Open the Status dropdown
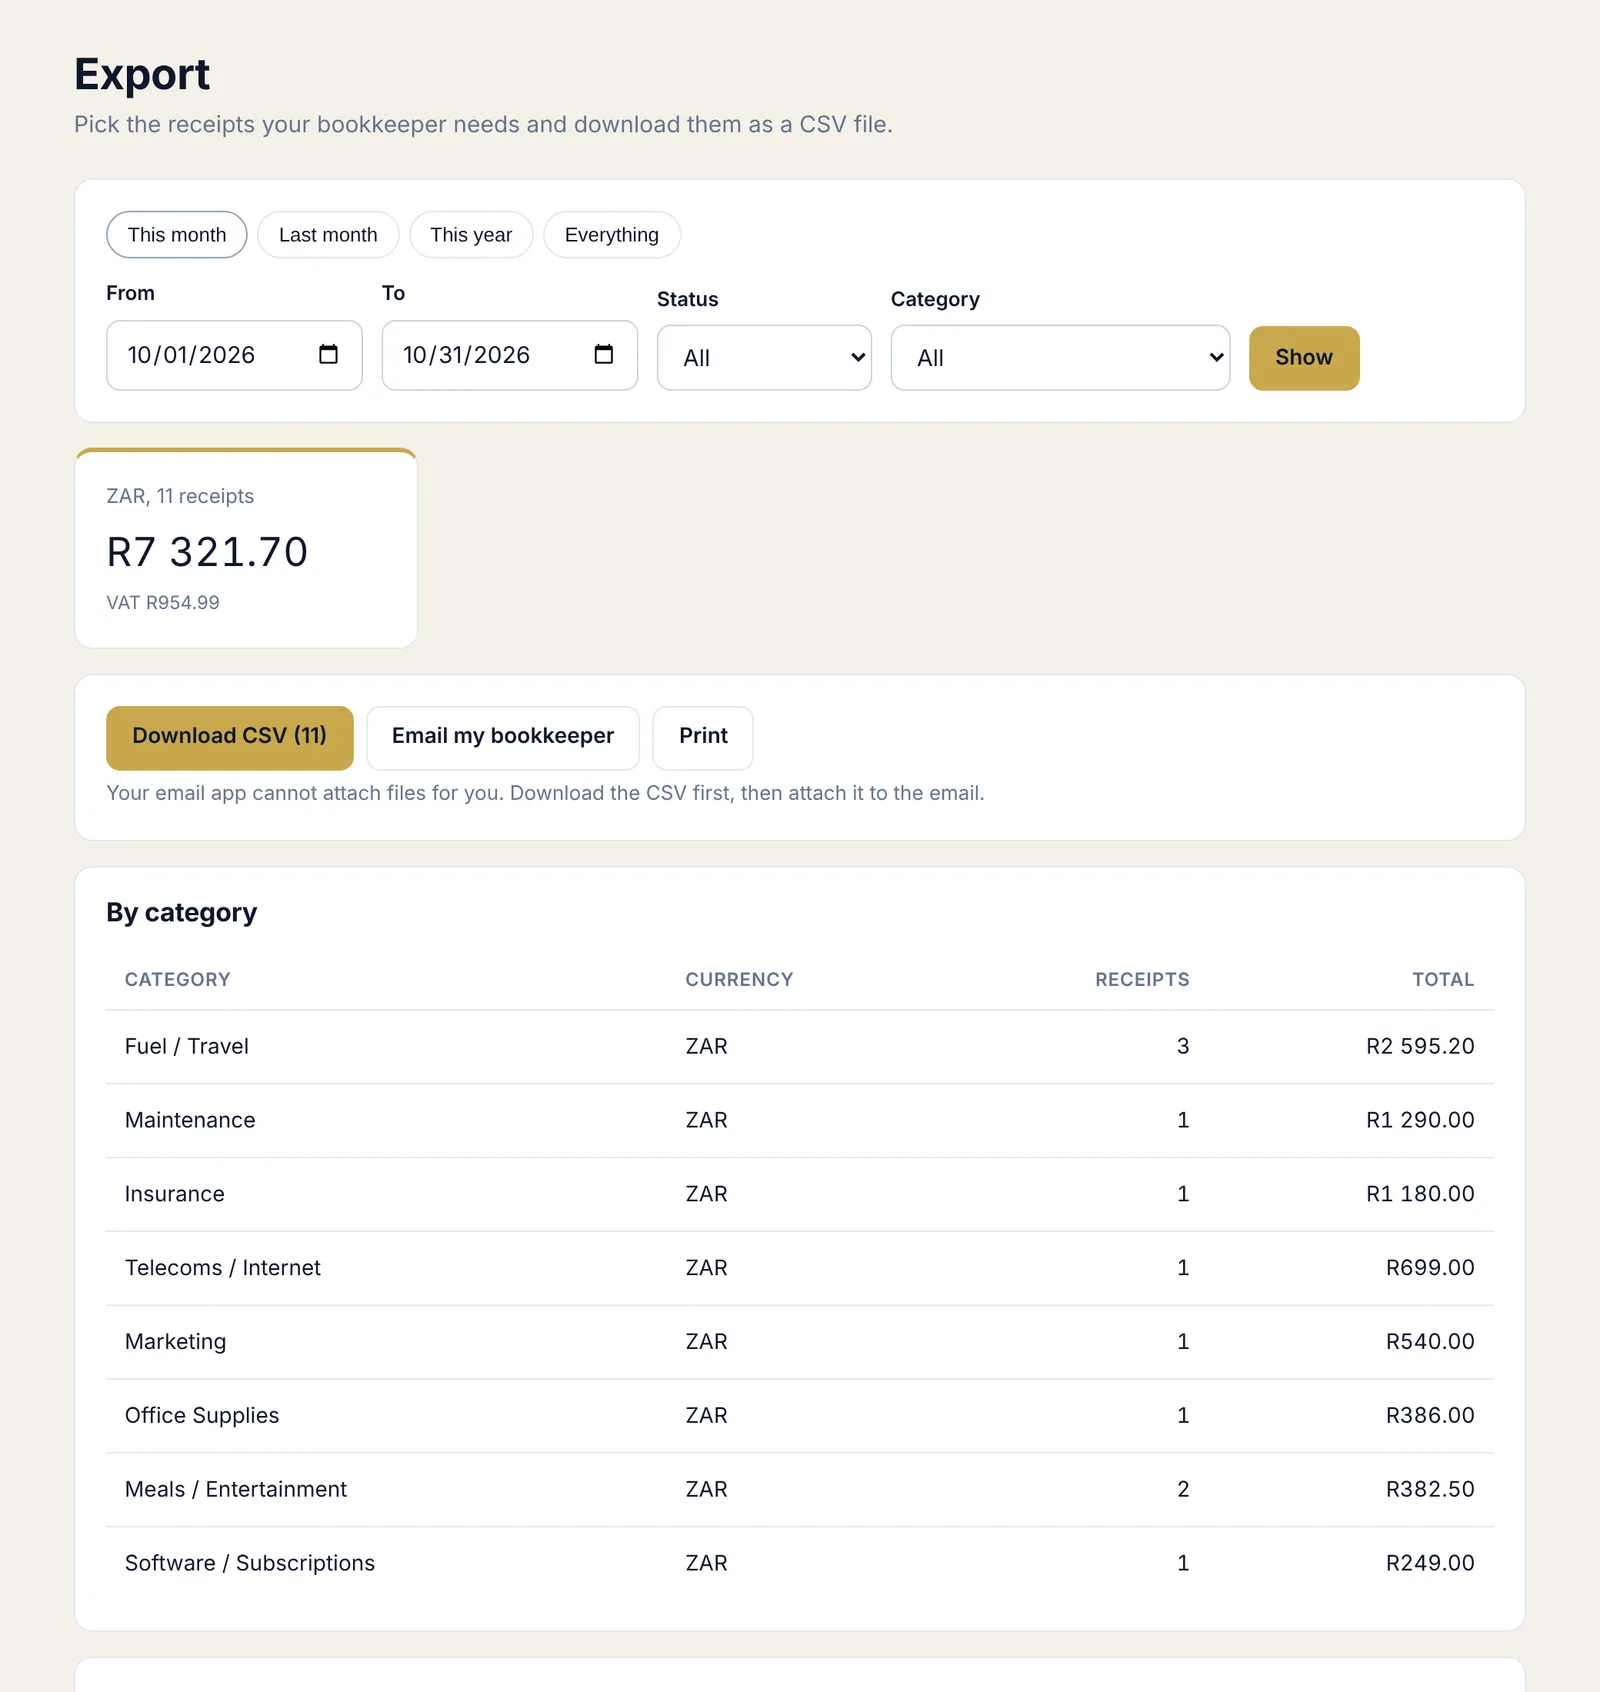This screenshot has width=1600, height=1692. tap(764, 357)
